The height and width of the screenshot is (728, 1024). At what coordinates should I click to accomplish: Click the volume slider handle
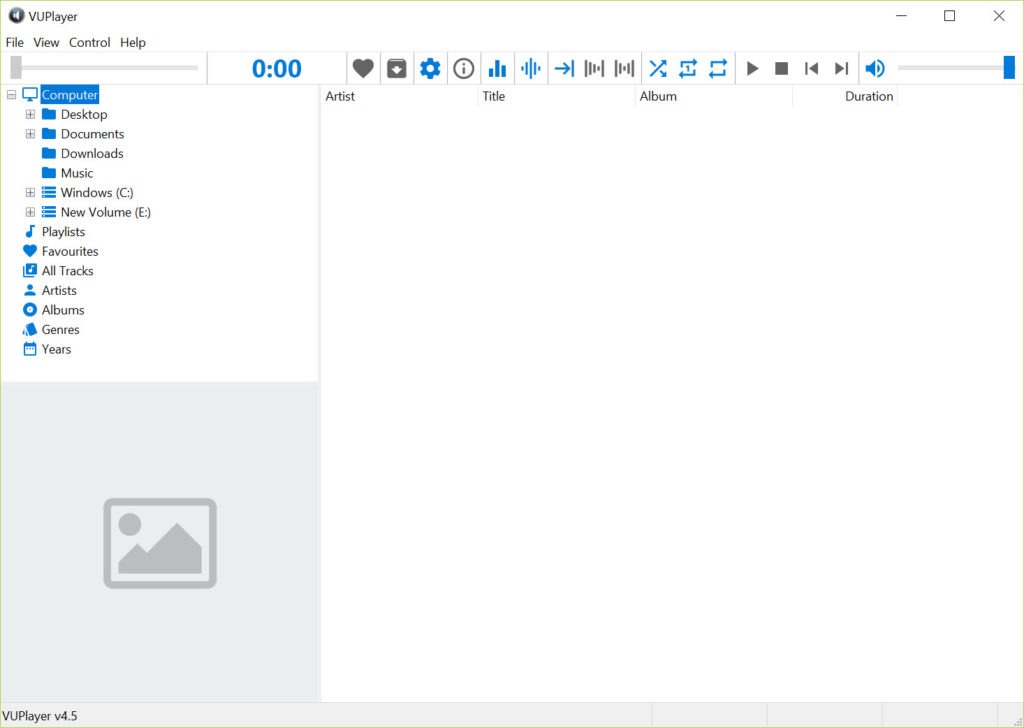point(1008,68)
